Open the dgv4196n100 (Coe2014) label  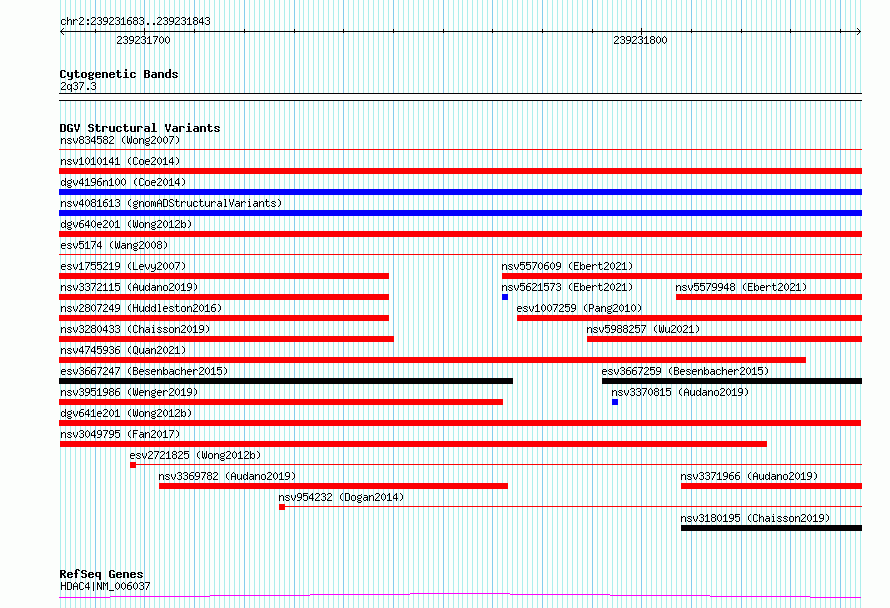(x=123, y=182)
